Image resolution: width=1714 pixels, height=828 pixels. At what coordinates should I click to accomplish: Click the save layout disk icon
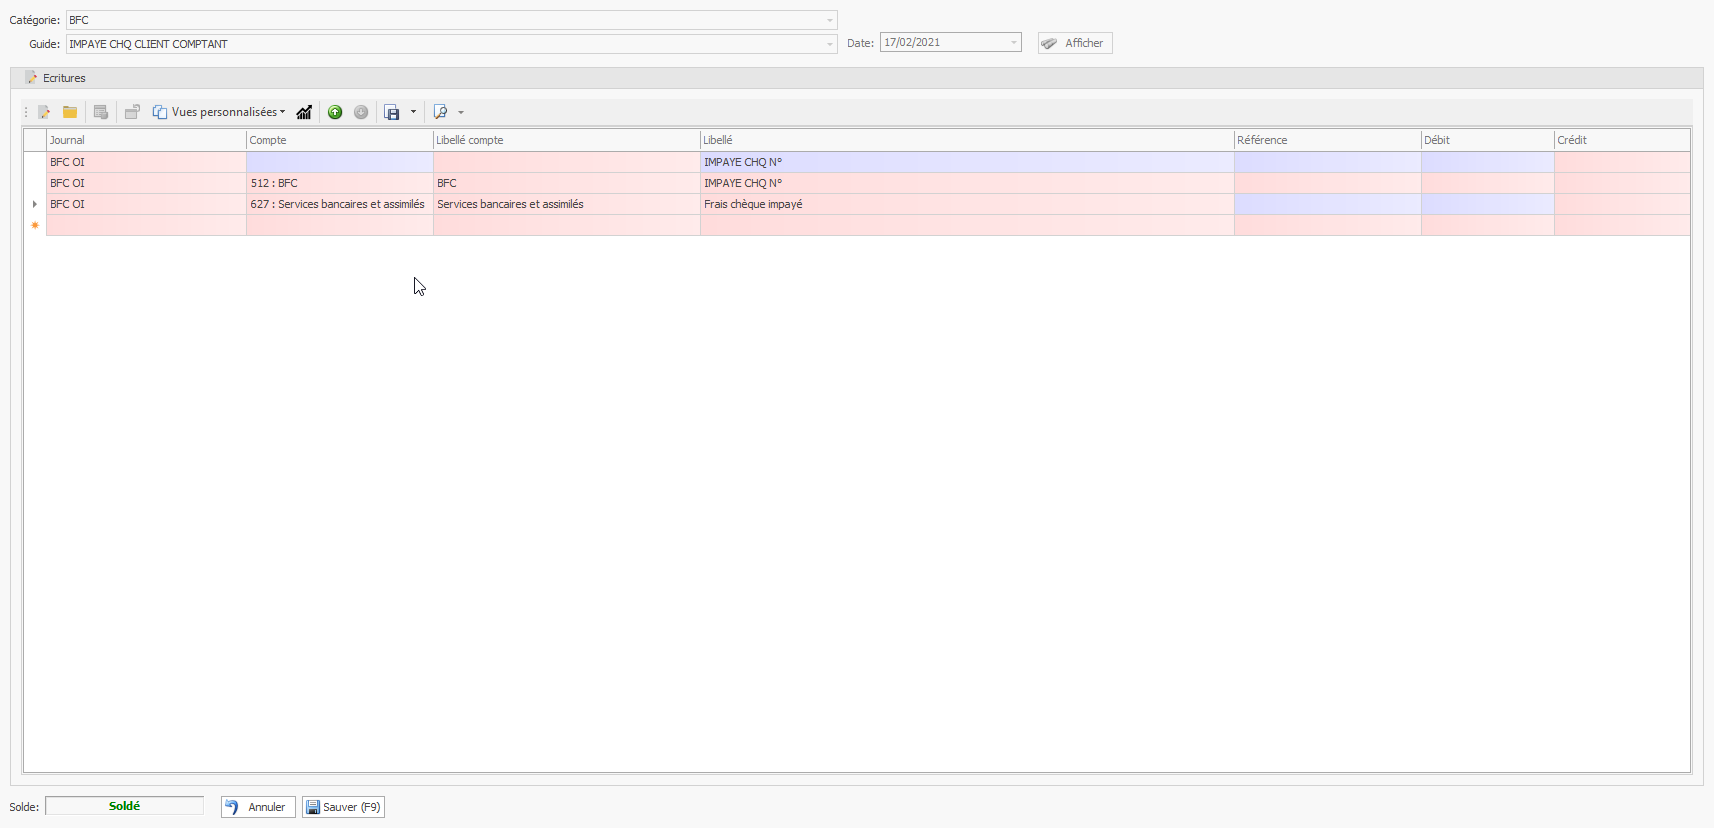[392, 112]
